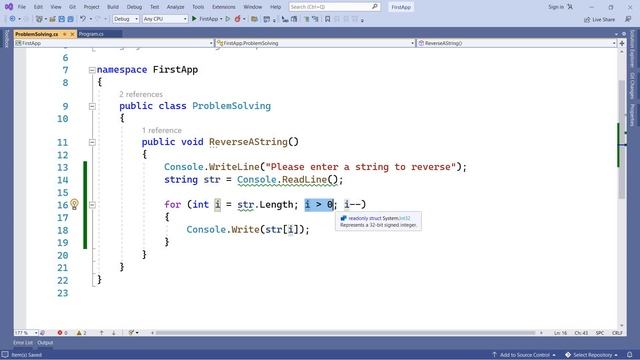Click Add to Source Control
This screenshot has width=640, height=360.
click(x=524, y=355)
